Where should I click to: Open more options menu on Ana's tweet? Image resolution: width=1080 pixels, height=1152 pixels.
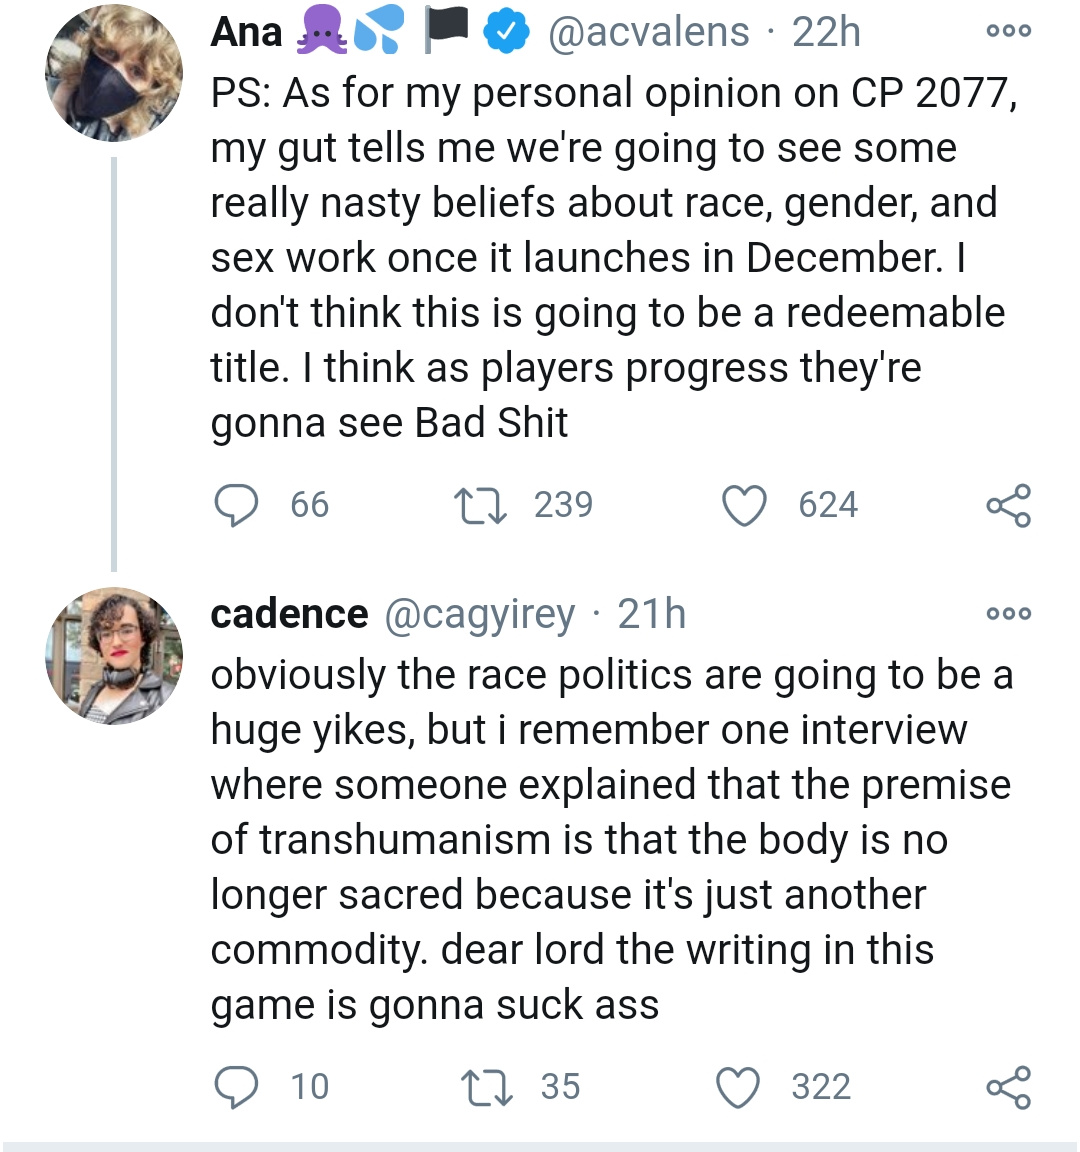(1008, 32)
